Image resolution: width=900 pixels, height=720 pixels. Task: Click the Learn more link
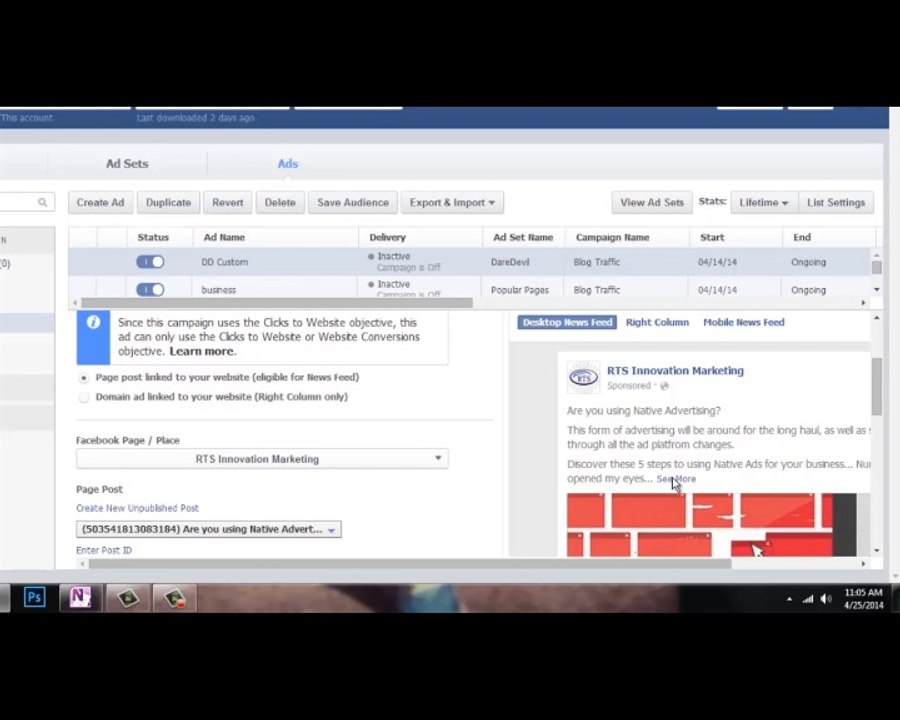pos(201,351)
